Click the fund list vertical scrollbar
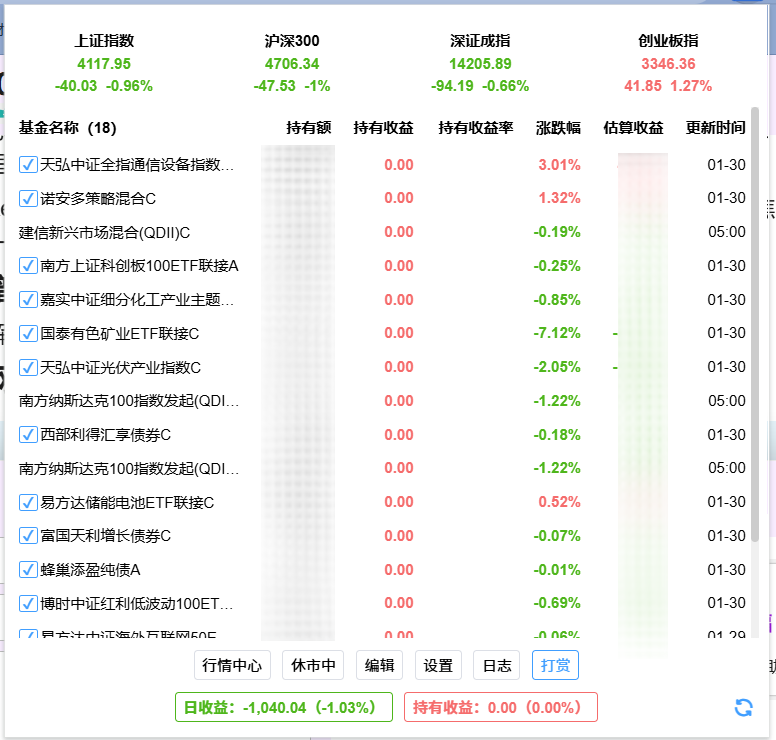Screen dimensions: 776x740 [x=754, y=330]
